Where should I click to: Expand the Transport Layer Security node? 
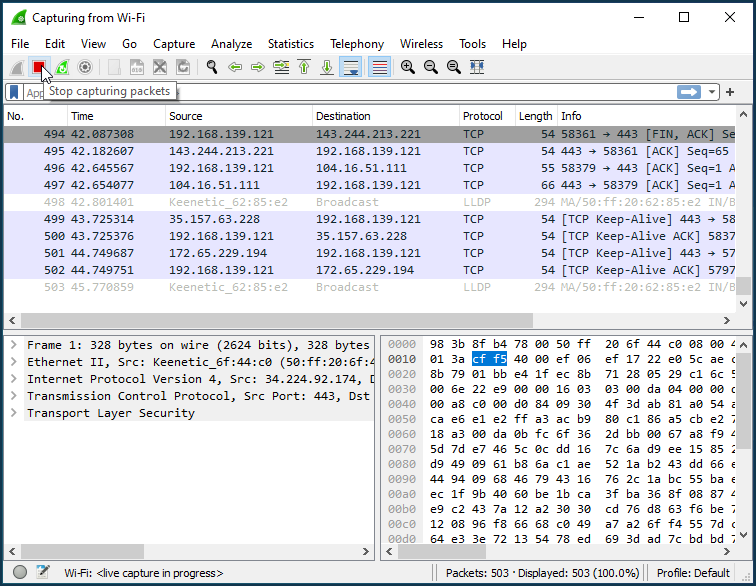14,413
